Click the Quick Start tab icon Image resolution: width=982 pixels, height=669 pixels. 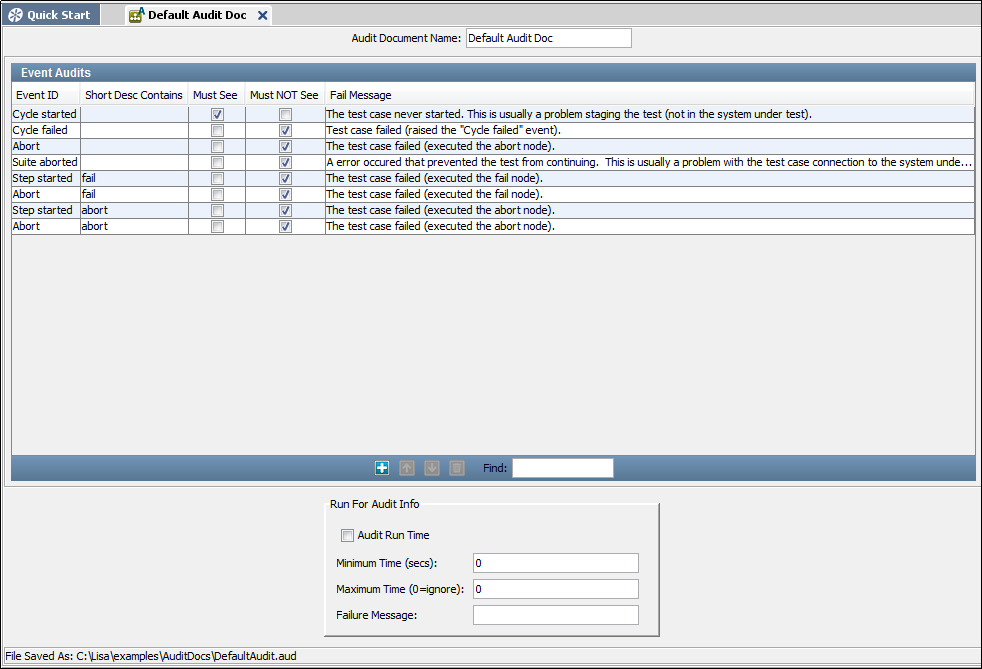[x=16, y=15]
